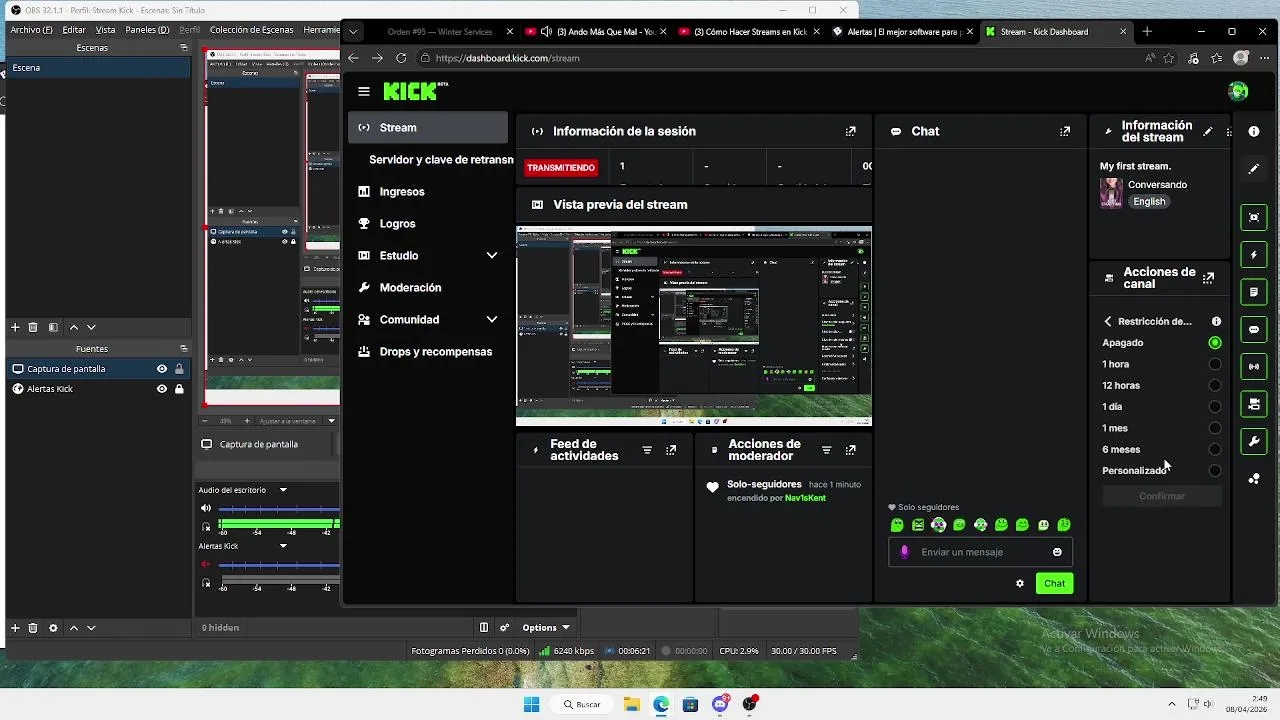
Task: Mute Audio del escritorio in OBS mixer
Action: pyautogui.click(x=206, y=509)
